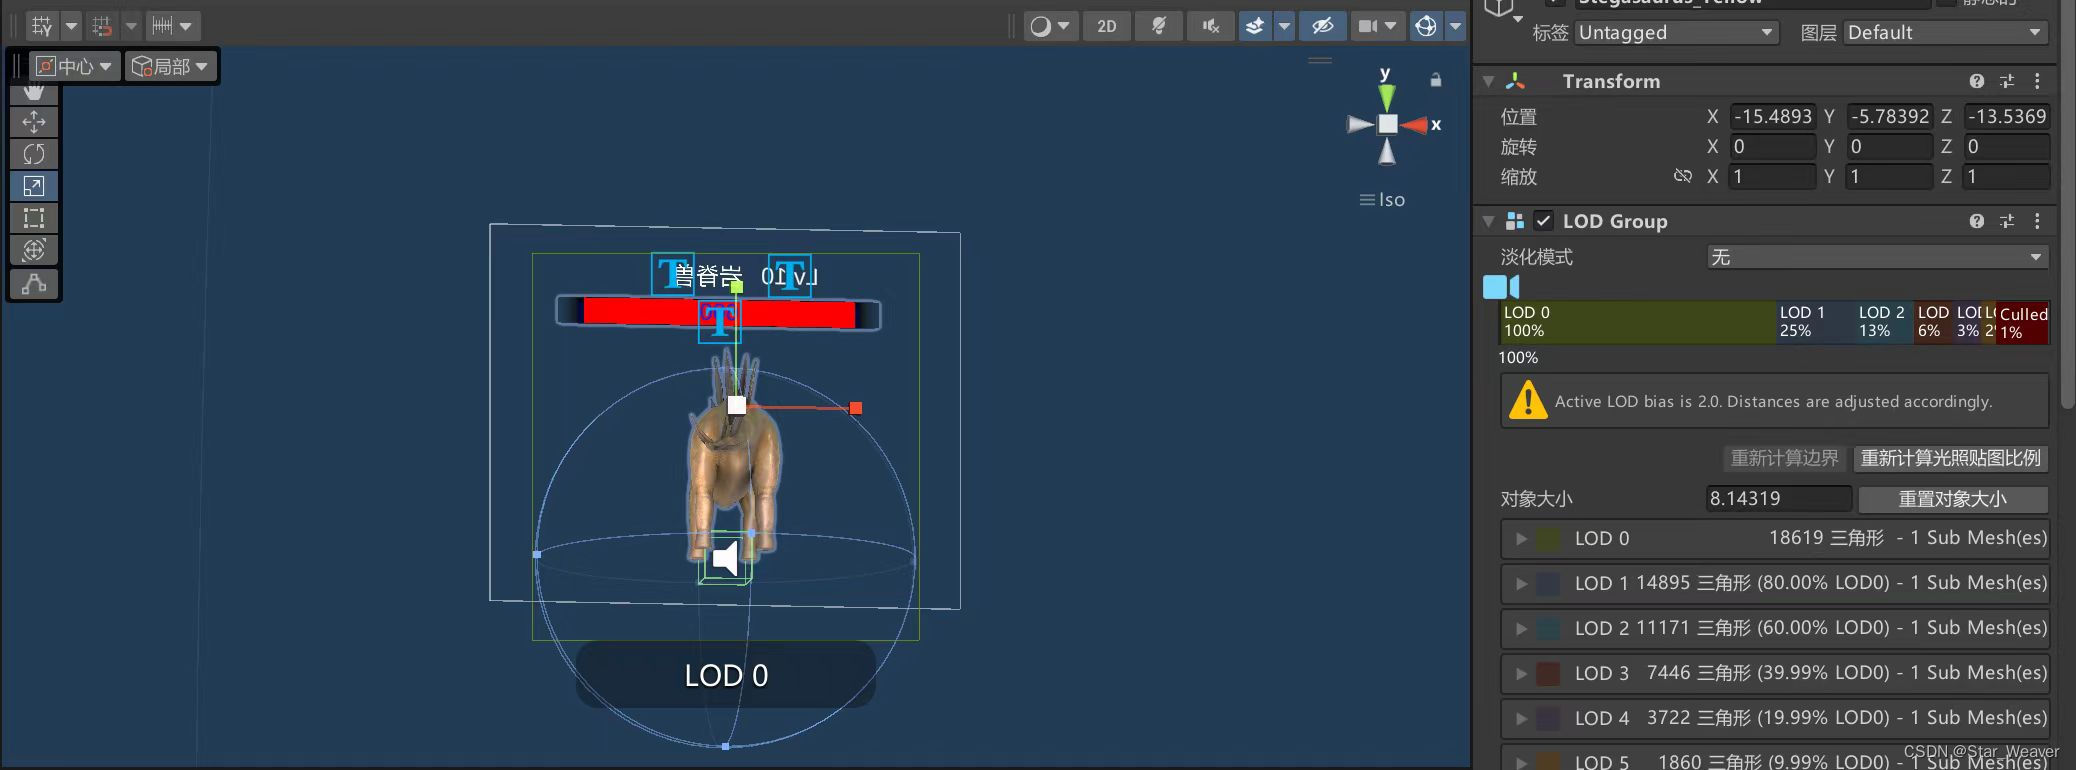Image resolution: width=2076 pixels, height=770 pixels.
Task: Select the Scale tool in scene toolbar
Action: (x=34, y=186)
